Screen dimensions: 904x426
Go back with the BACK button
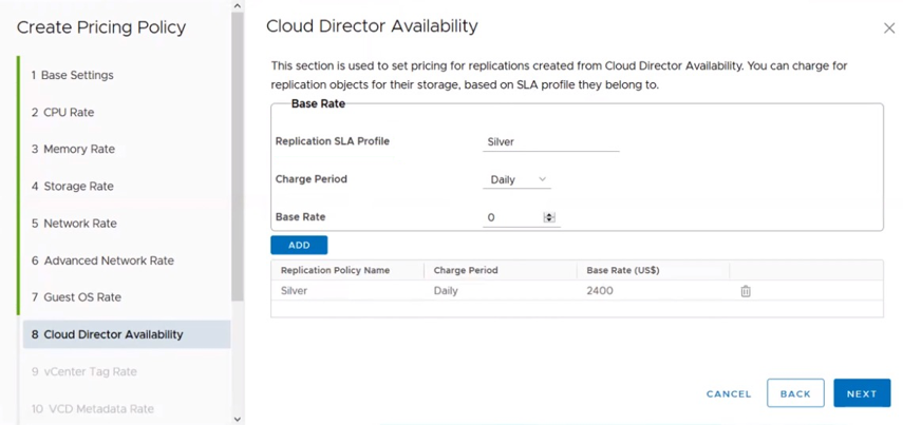click(795, 393)
